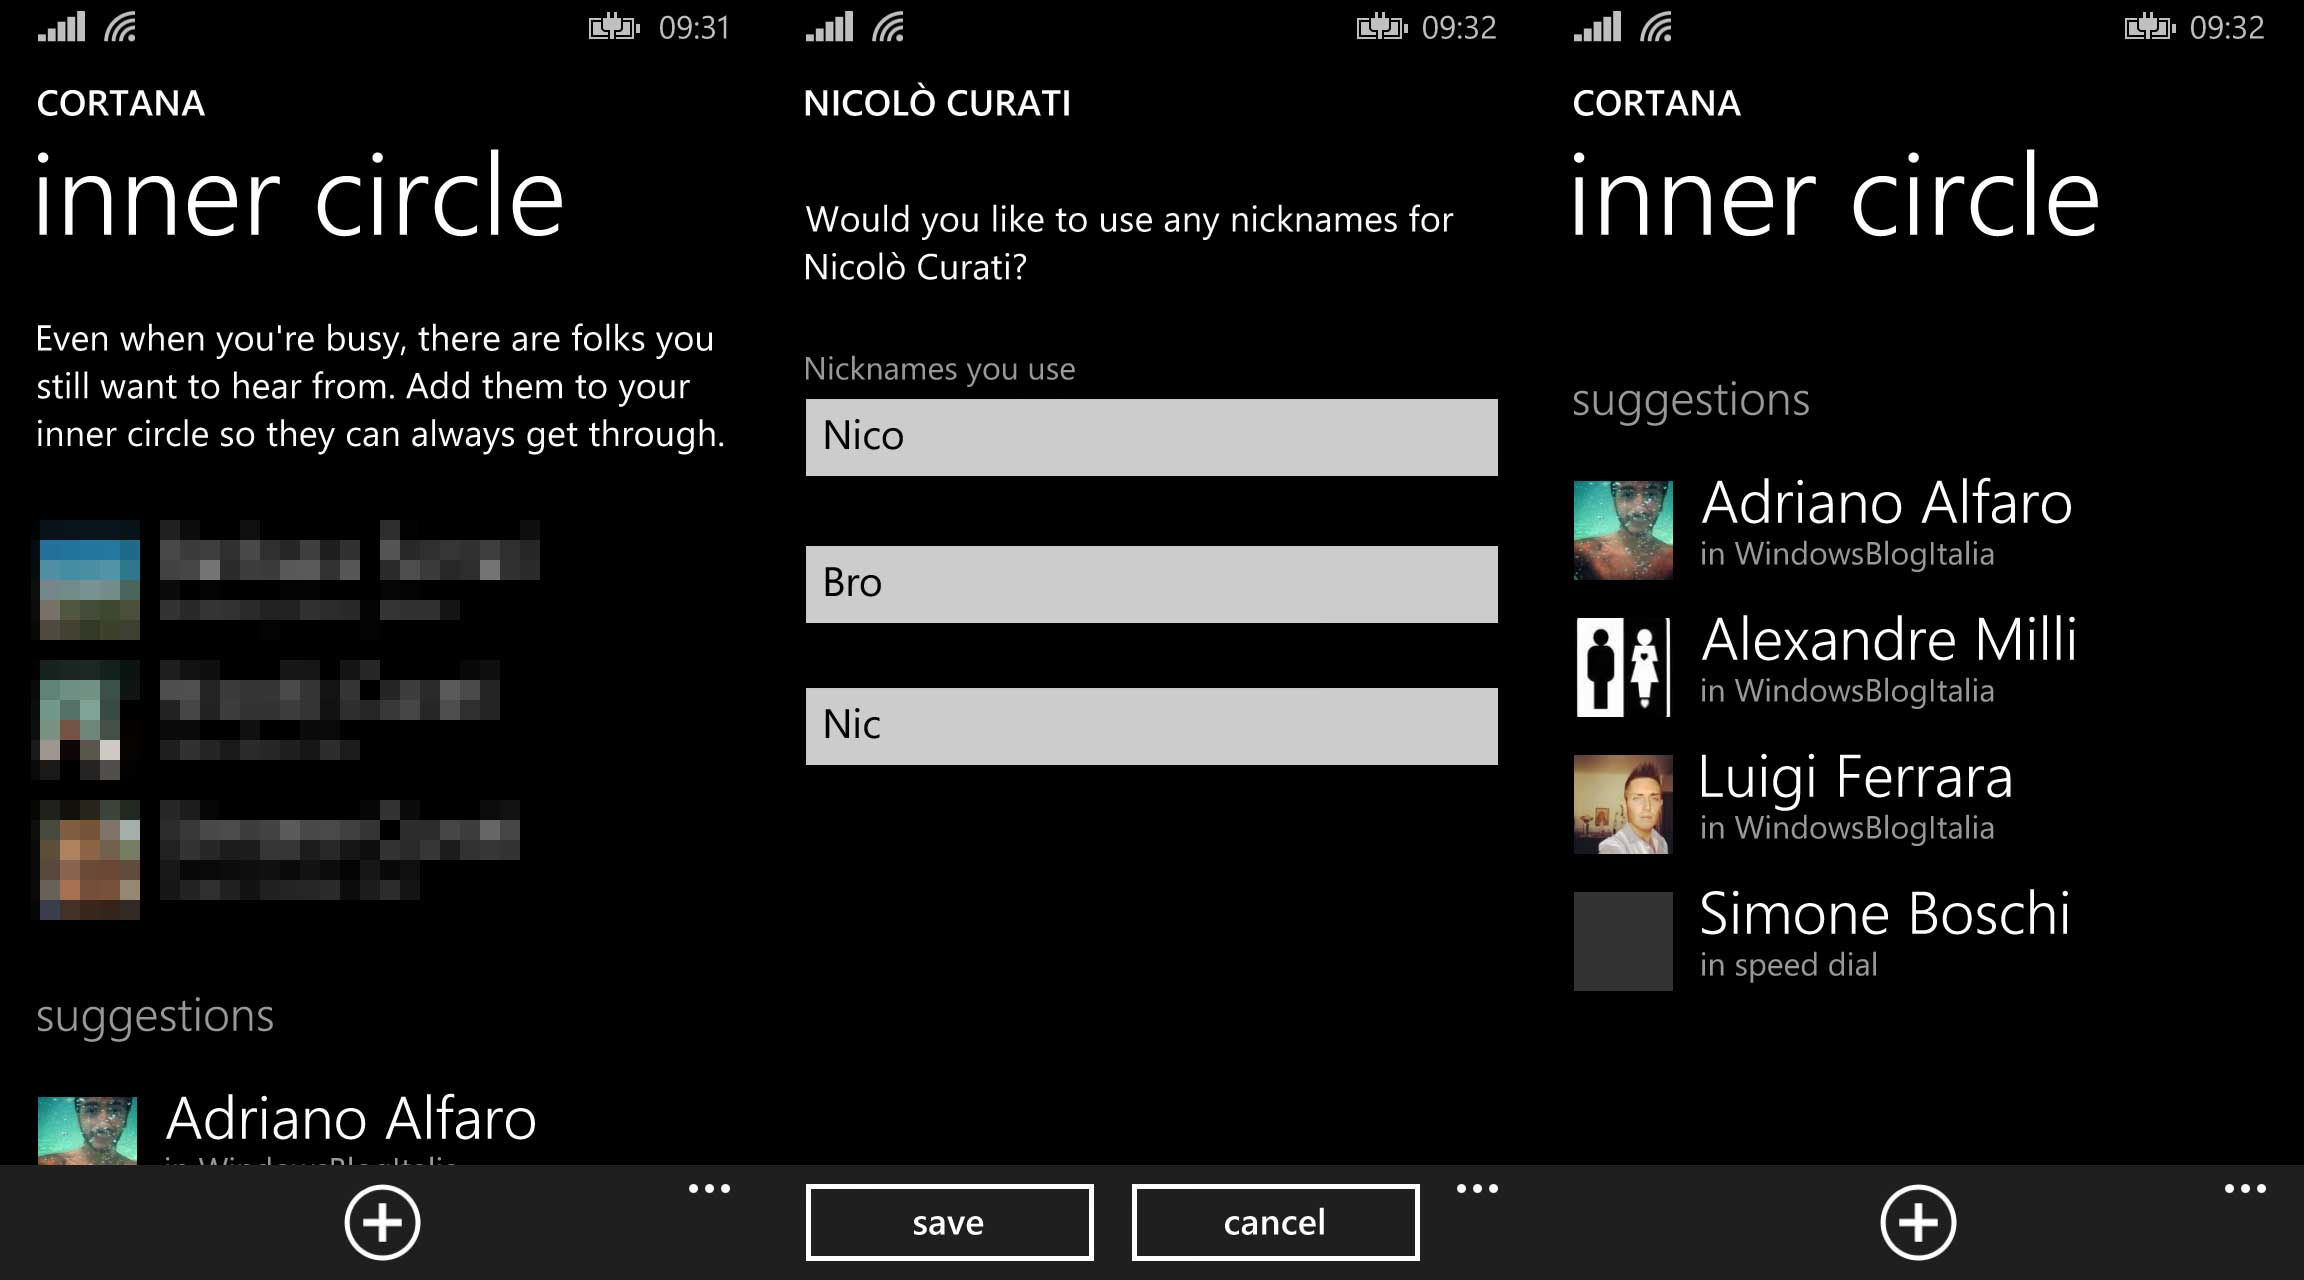
Task: Edit the Bro nickname field
Action: 1152,584
